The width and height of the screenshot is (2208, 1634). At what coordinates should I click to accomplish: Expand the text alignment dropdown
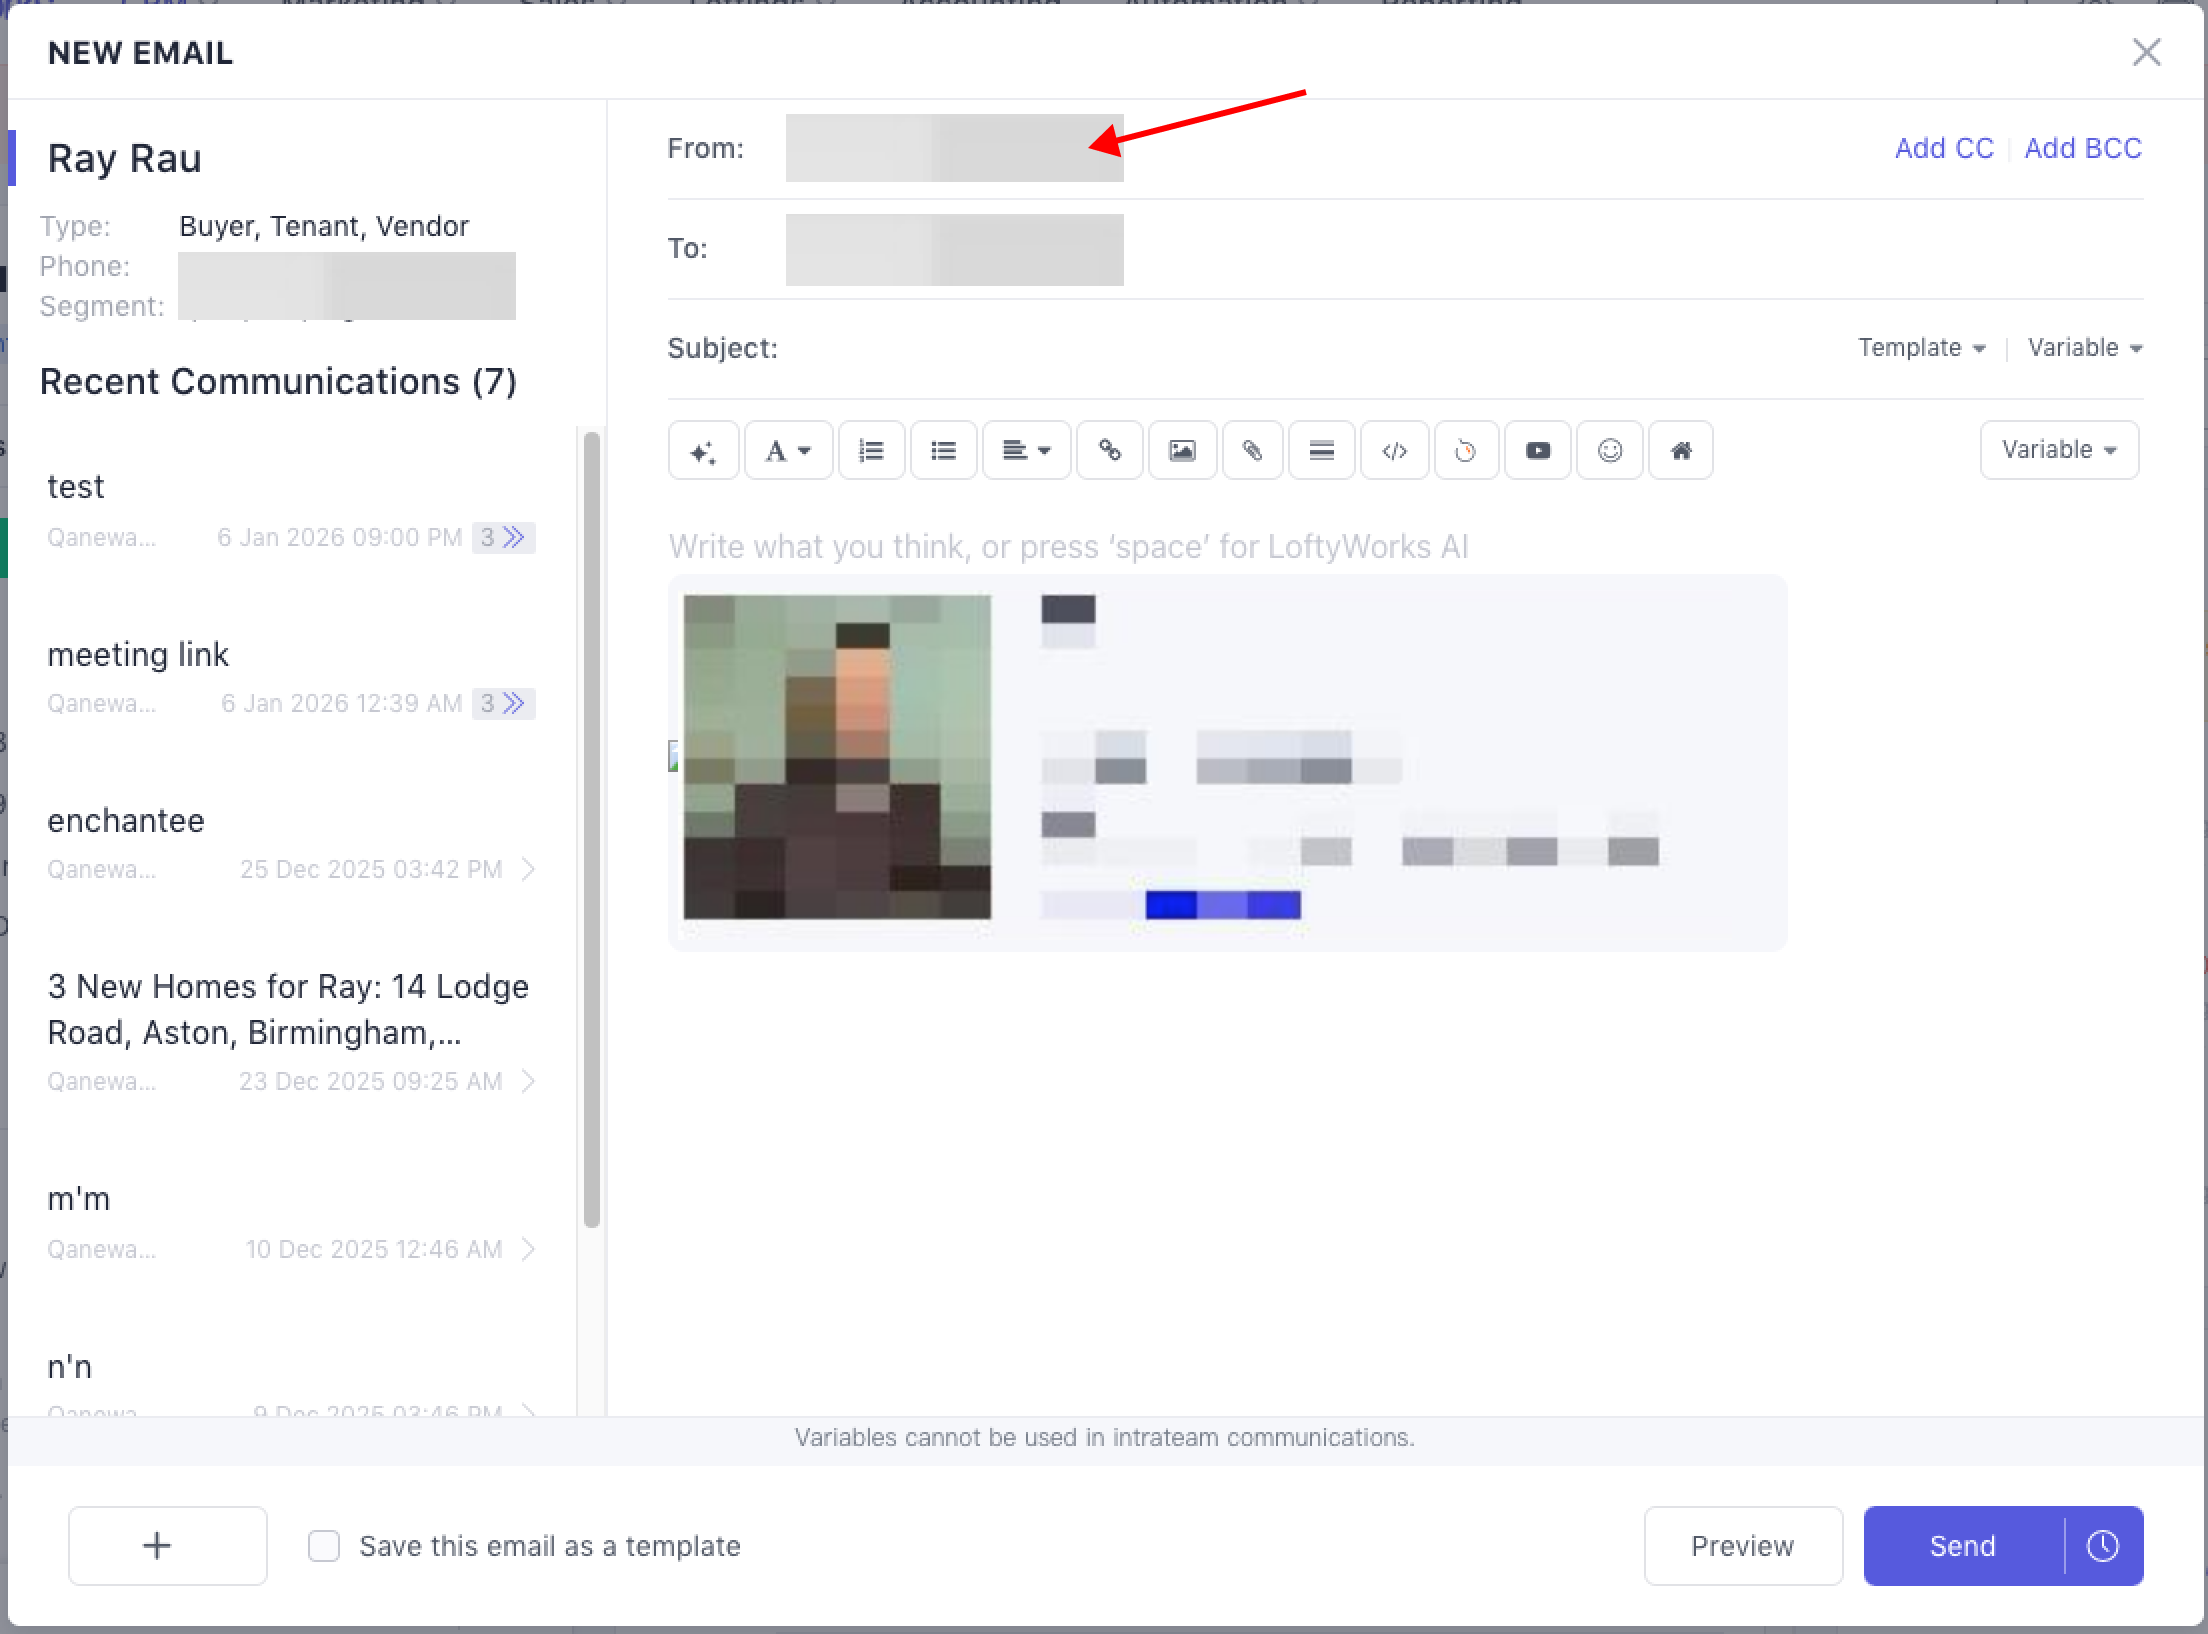coord(1026,451)
